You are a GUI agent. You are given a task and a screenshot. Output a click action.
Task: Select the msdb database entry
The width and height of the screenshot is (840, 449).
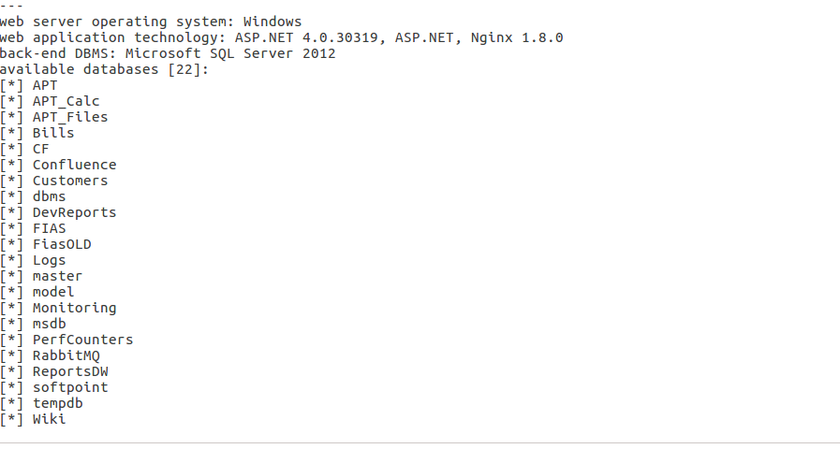click(49, 324)
